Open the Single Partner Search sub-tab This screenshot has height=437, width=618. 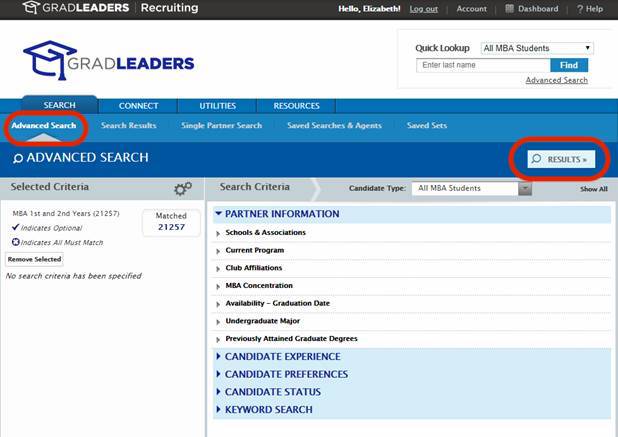click(222, 126)
